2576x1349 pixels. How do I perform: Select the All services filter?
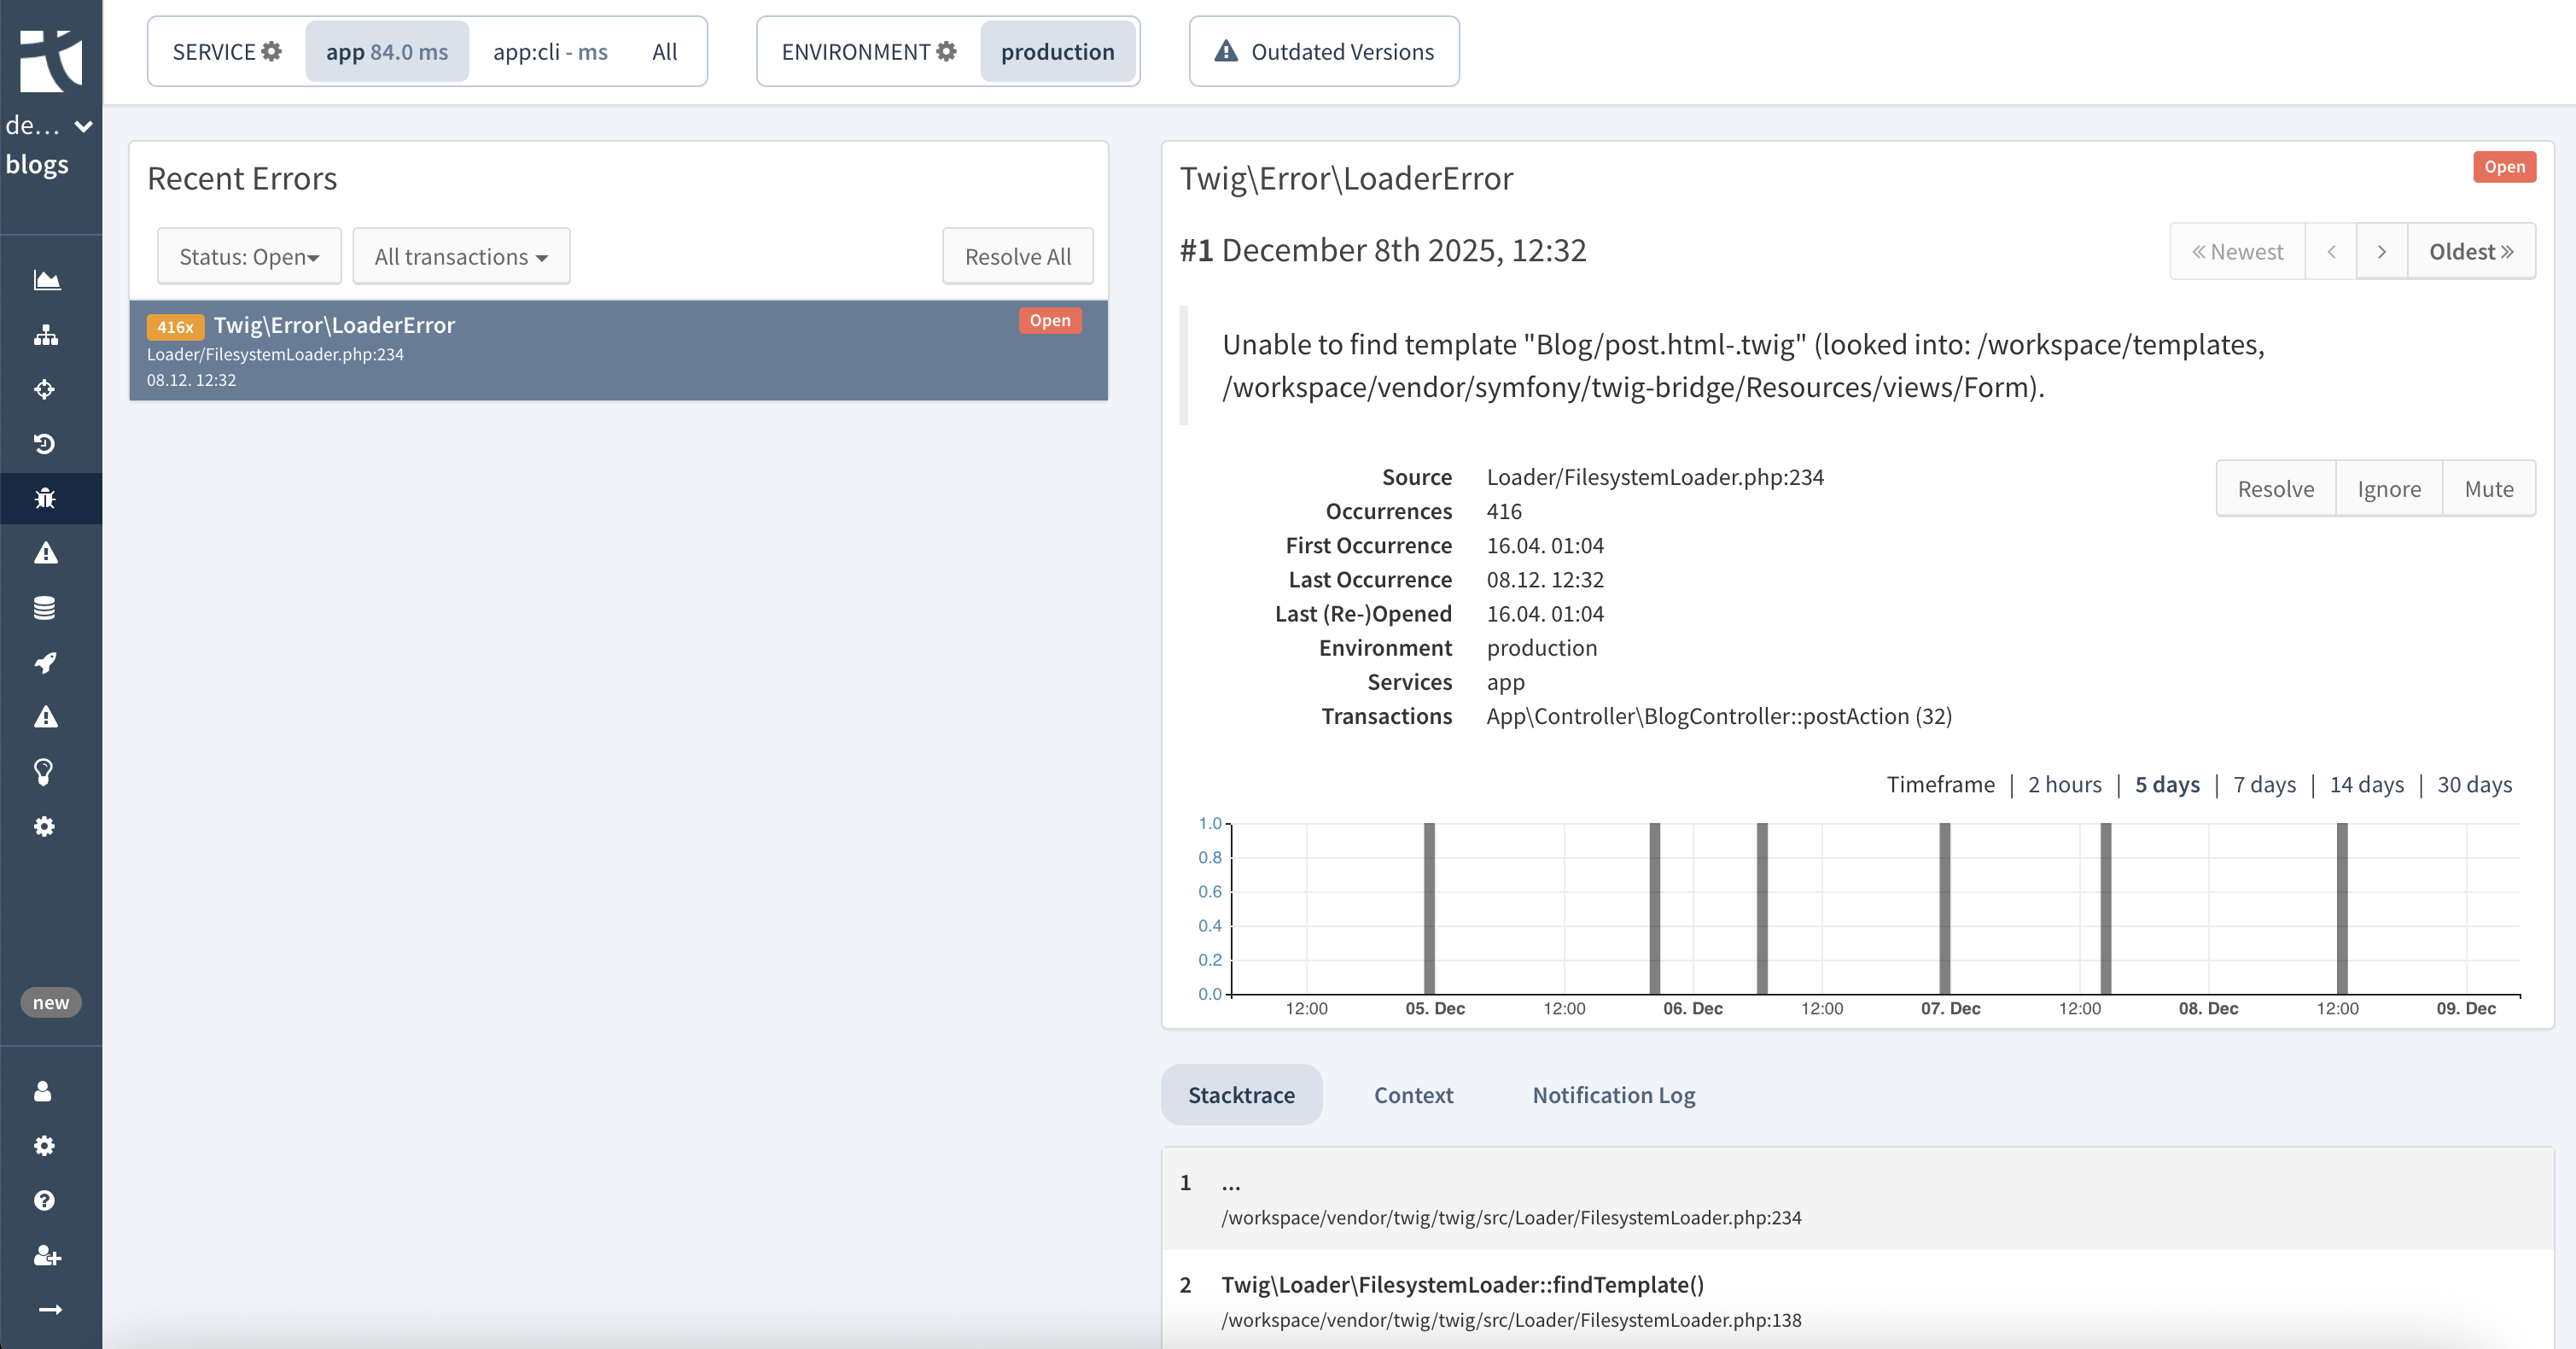click(x=664, y=52)
